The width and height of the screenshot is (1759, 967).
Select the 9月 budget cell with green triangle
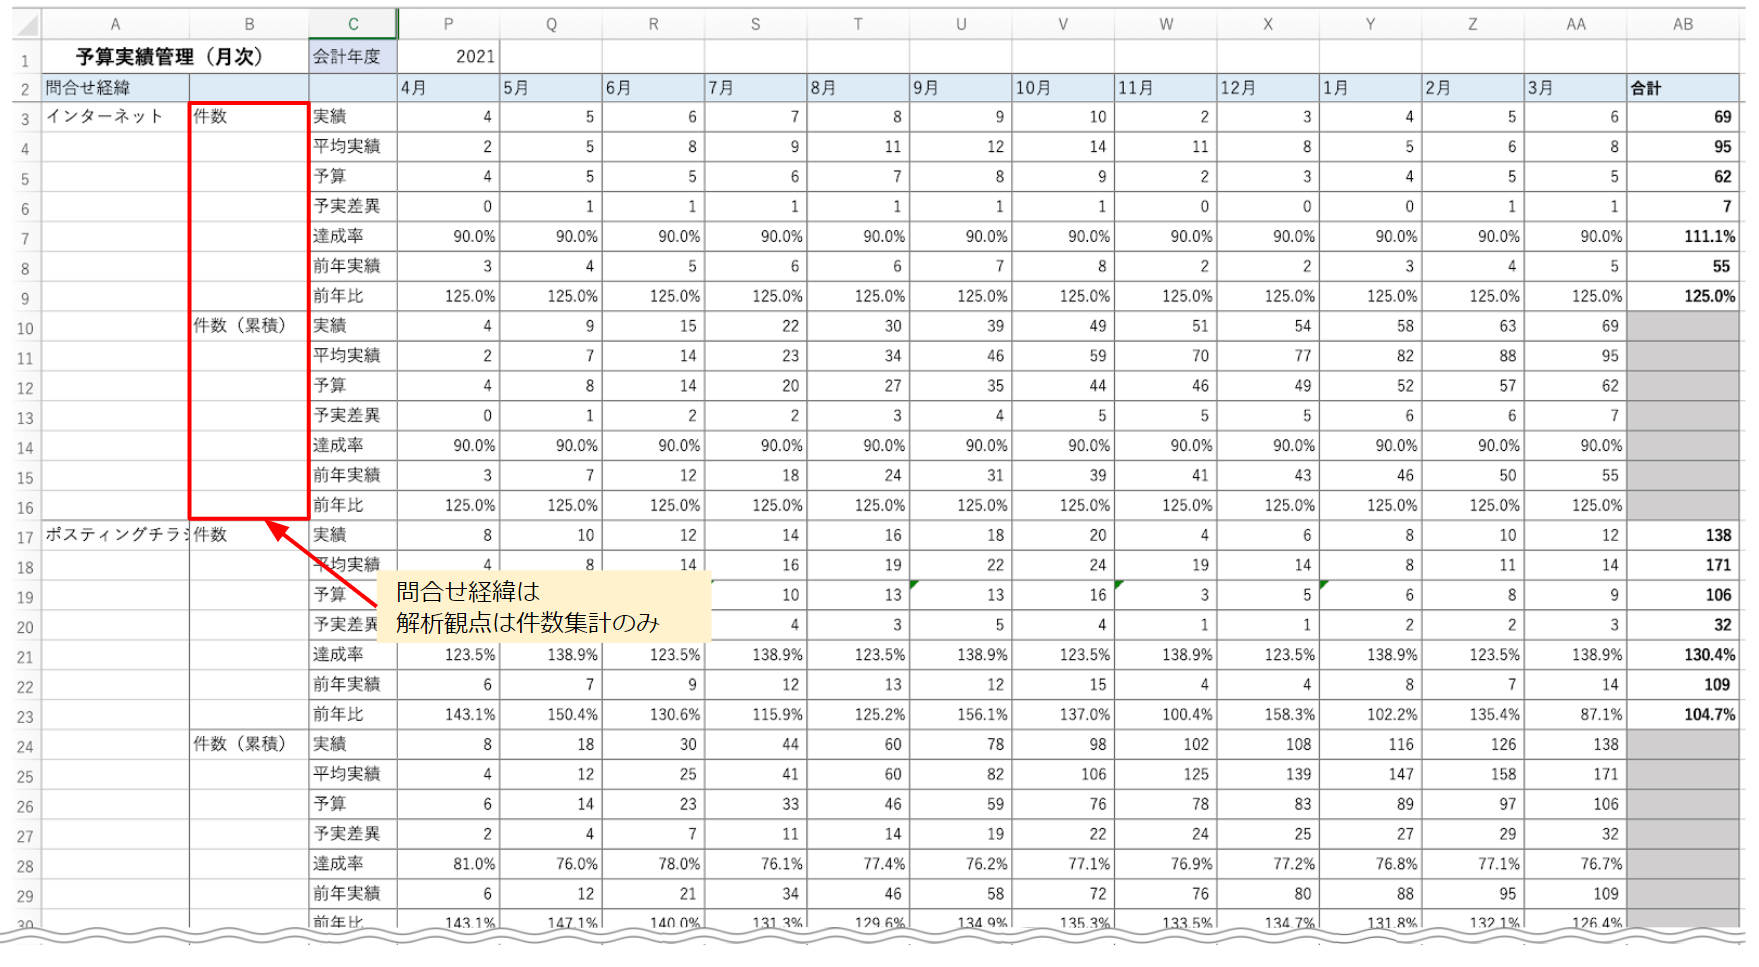click(x=960, y=595)
